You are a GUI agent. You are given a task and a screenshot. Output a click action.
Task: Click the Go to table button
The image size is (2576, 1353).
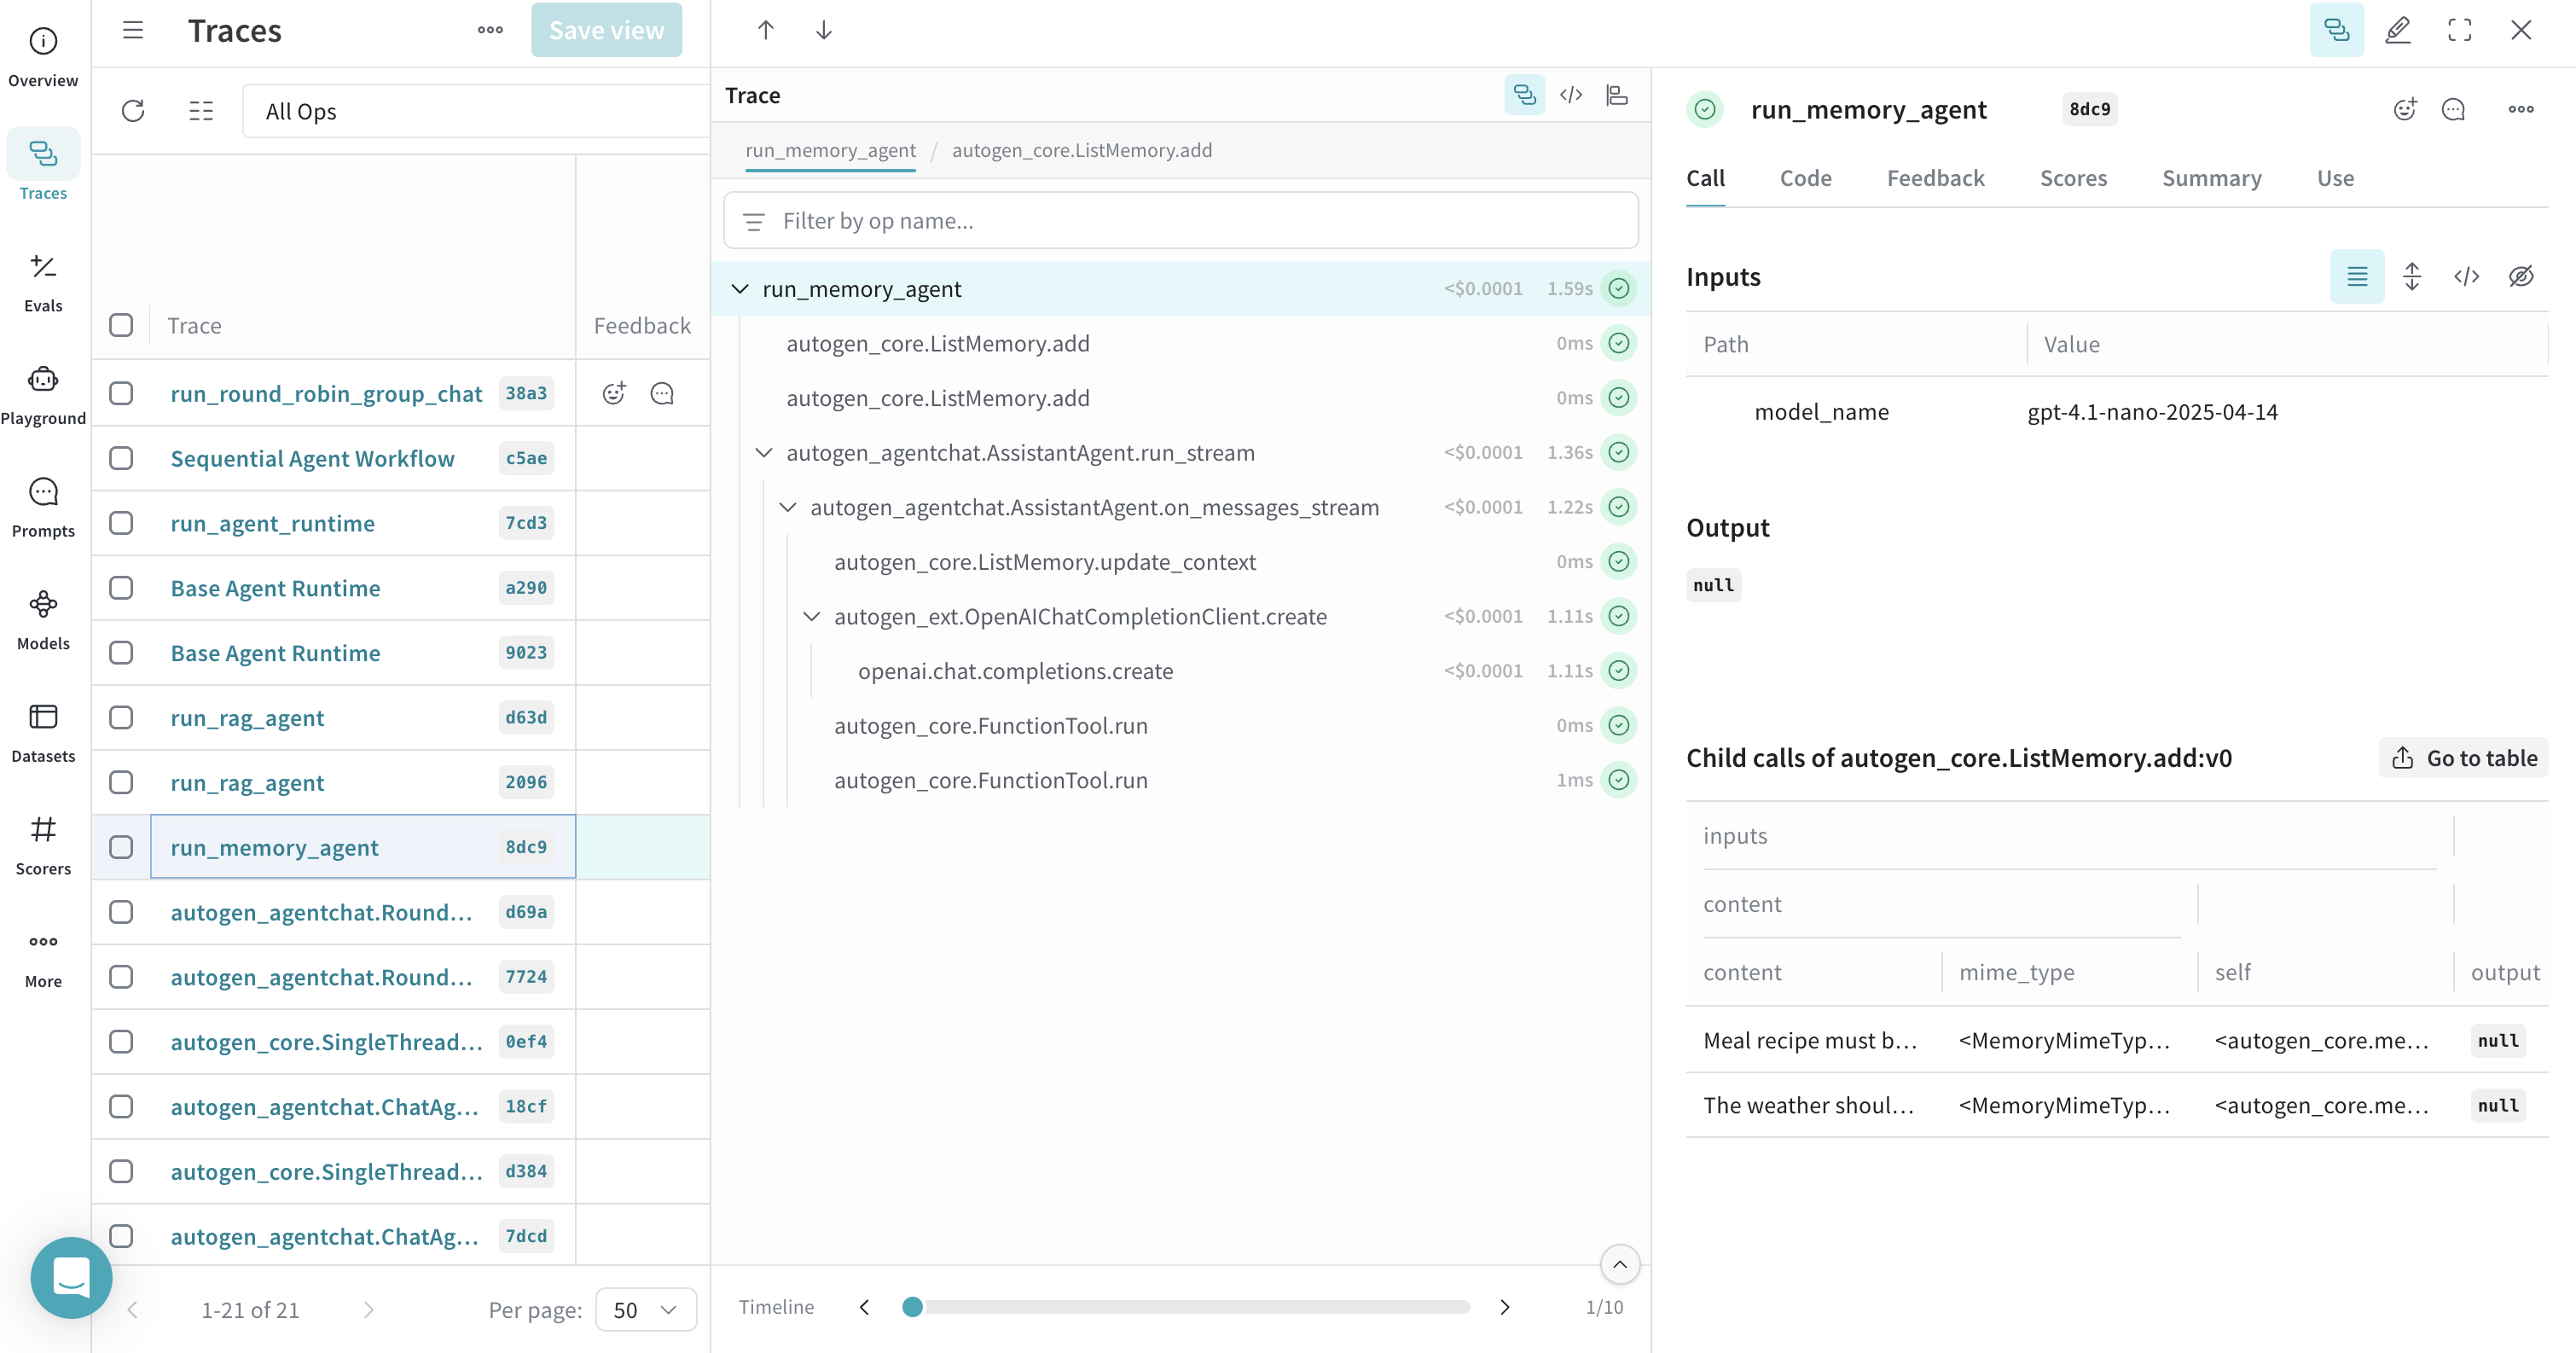pos(2463,758)
